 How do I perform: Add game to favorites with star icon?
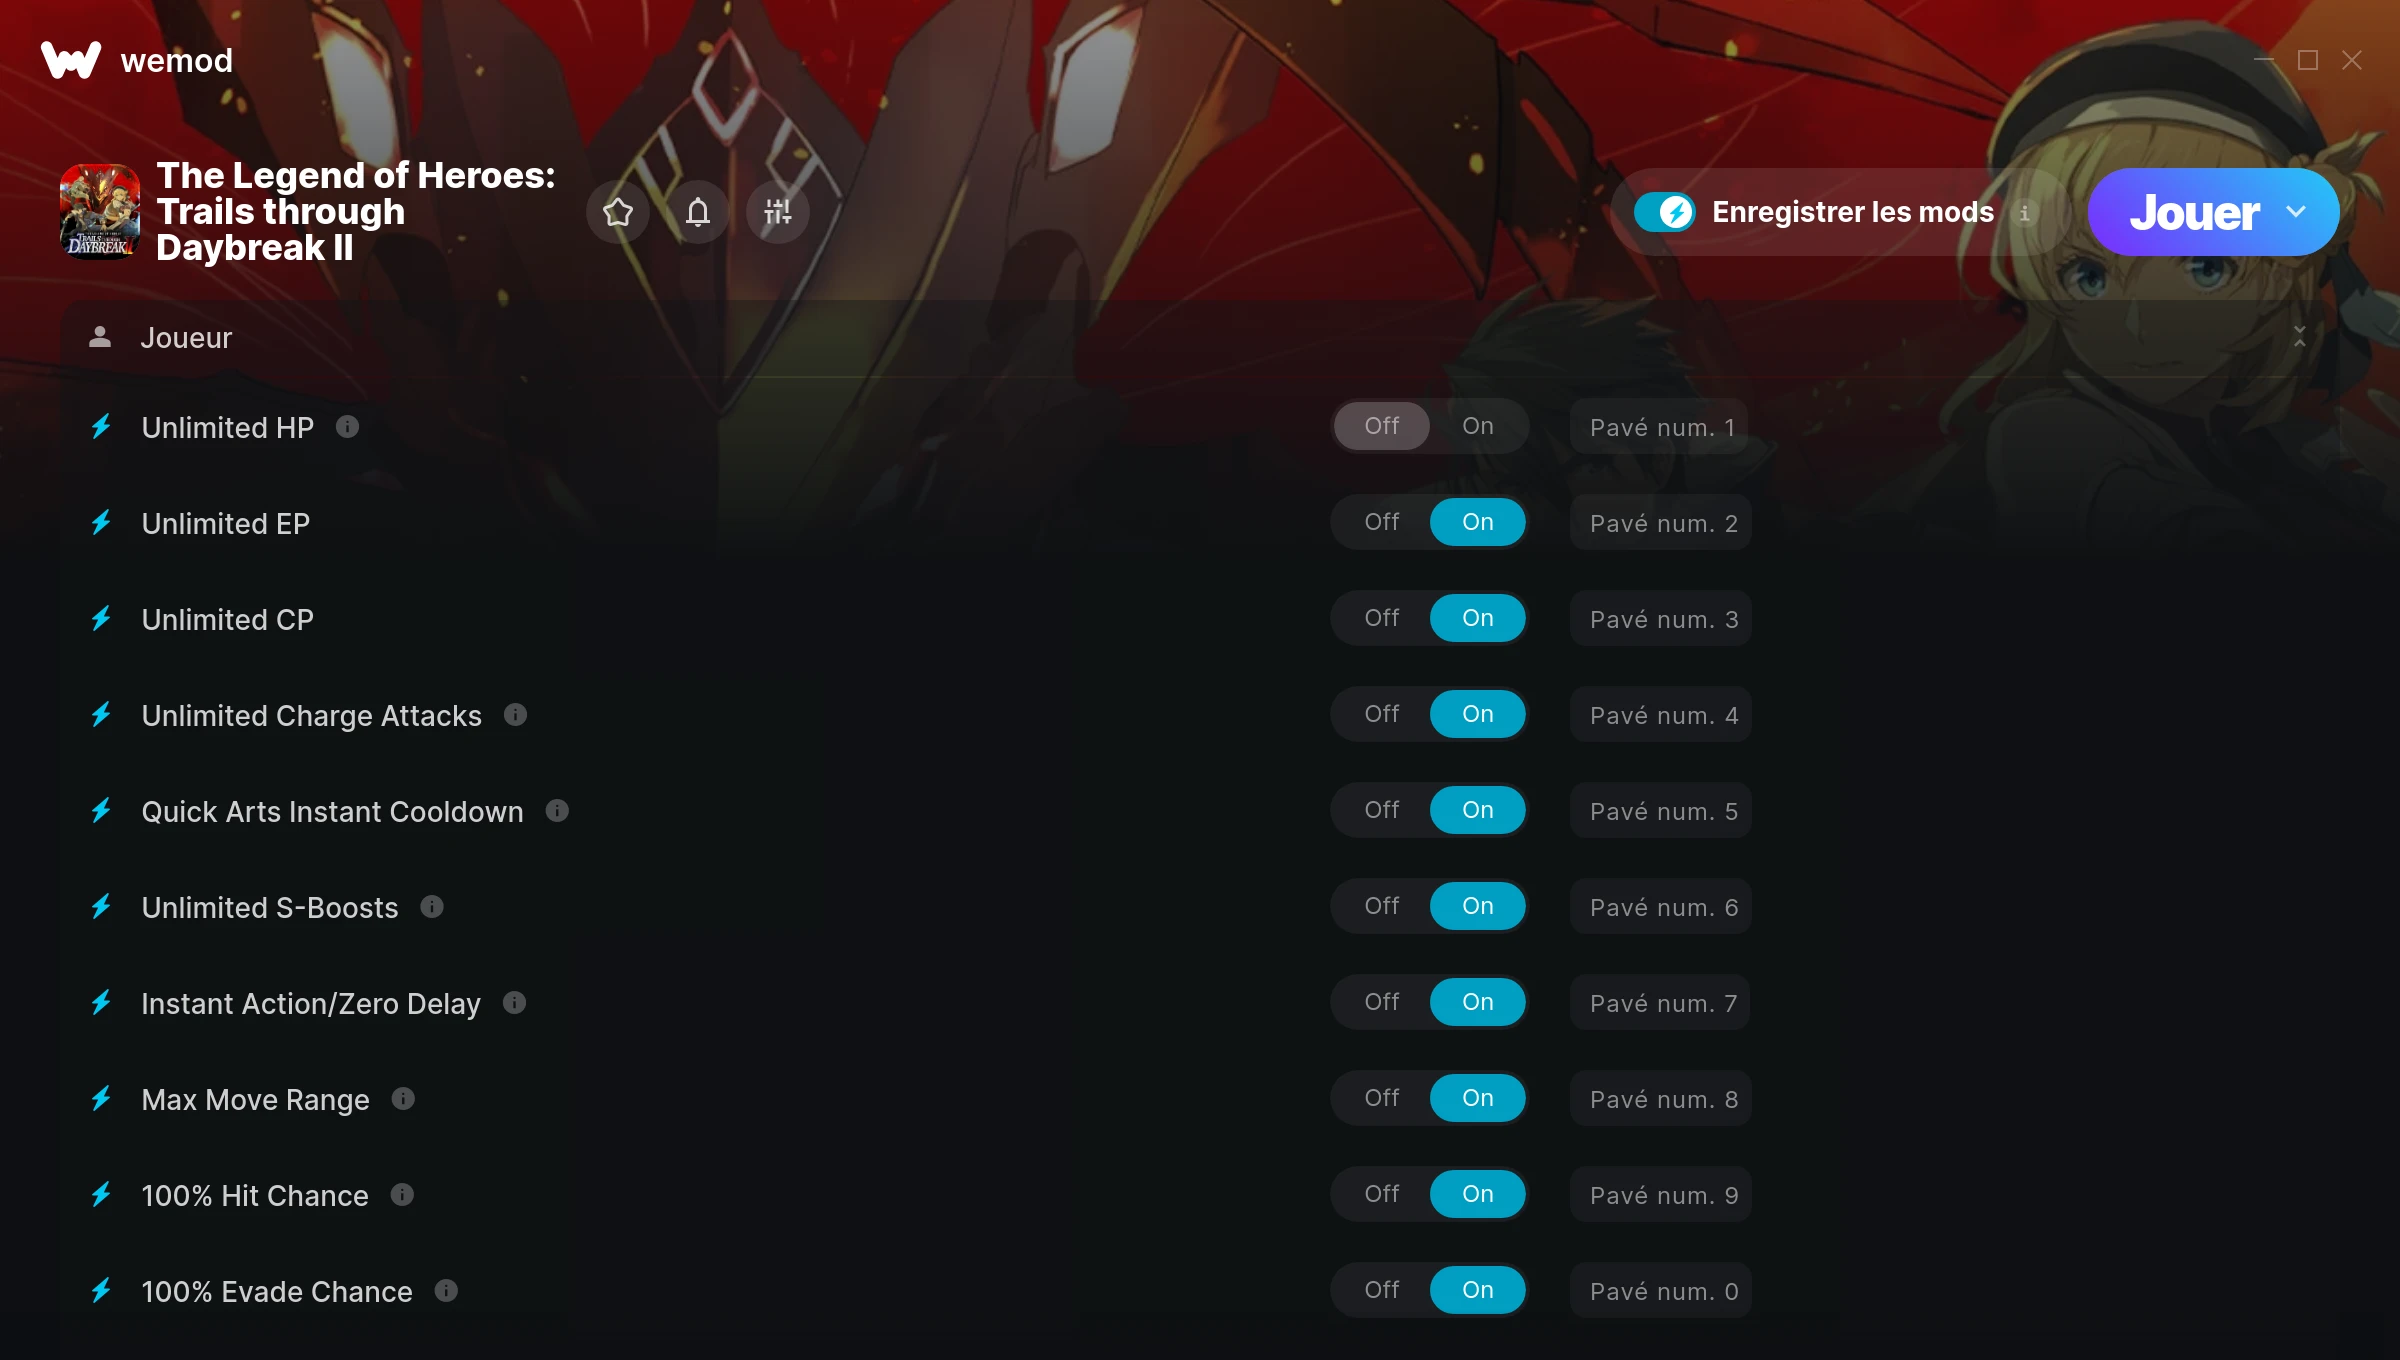618,212
